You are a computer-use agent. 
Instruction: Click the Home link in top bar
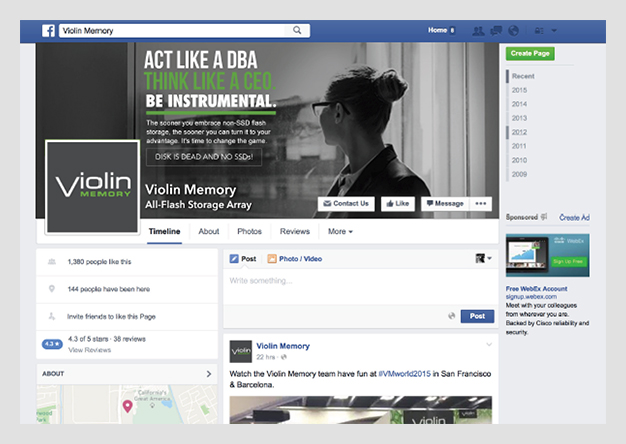438,30
